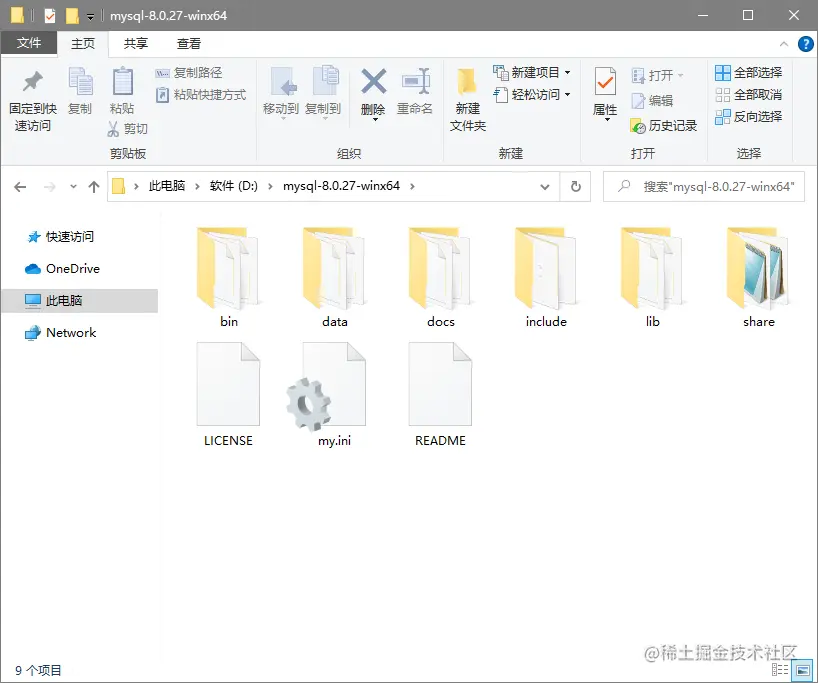Screen dimensions: 818x683
Task: Select the data folder
Action: pyautogui.click(x=334, y=278)
